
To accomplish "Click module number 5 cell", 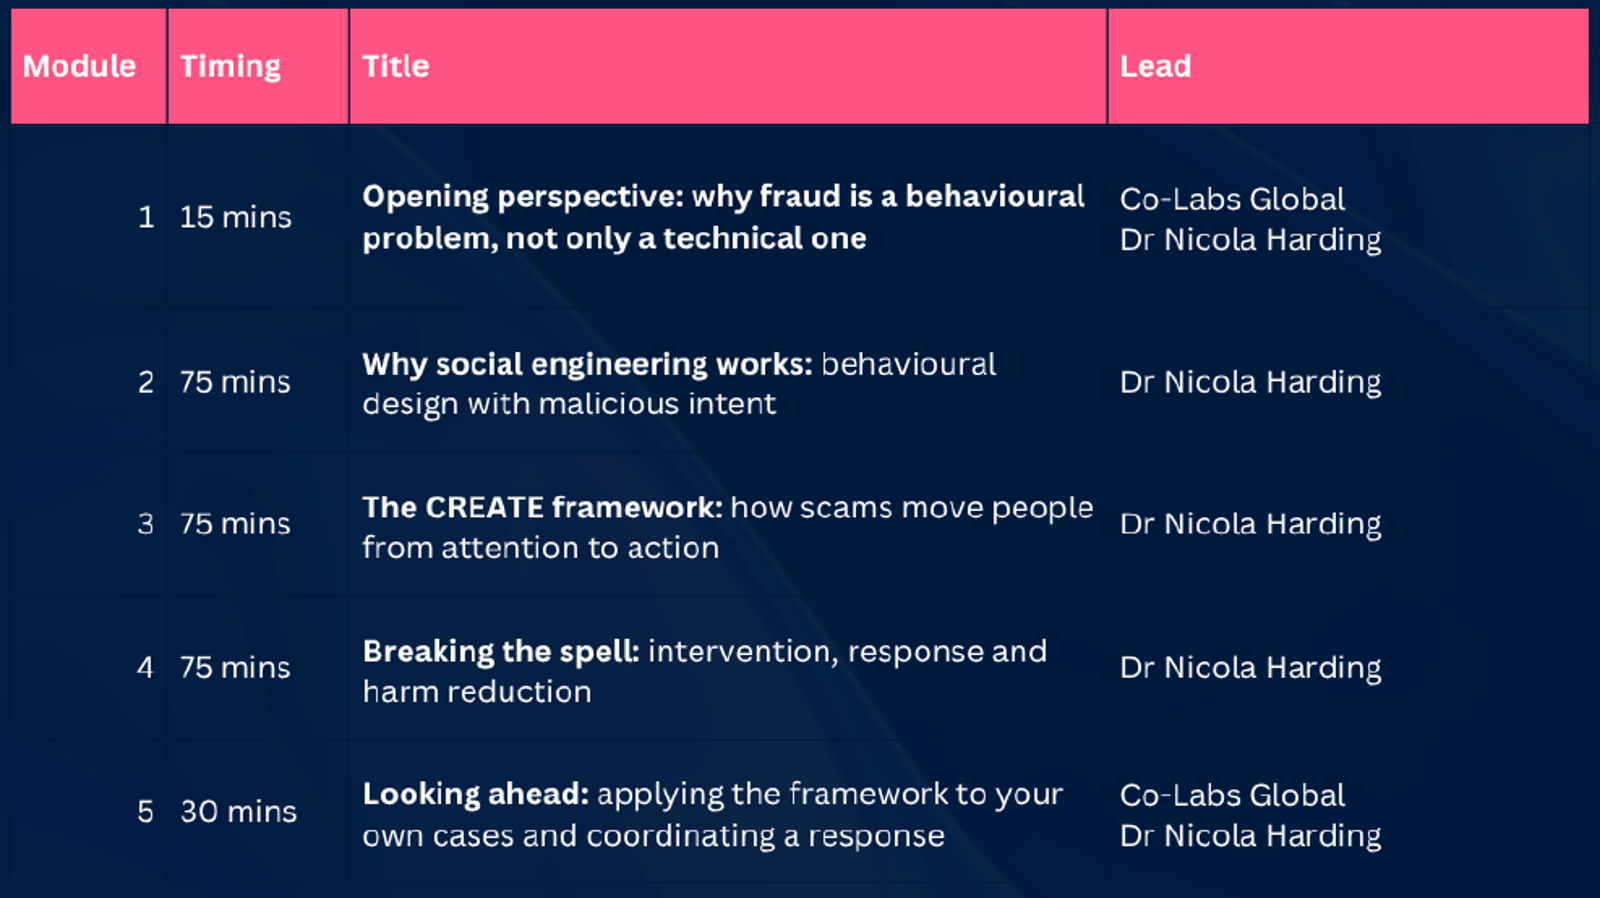I will [x=146, y=811].
